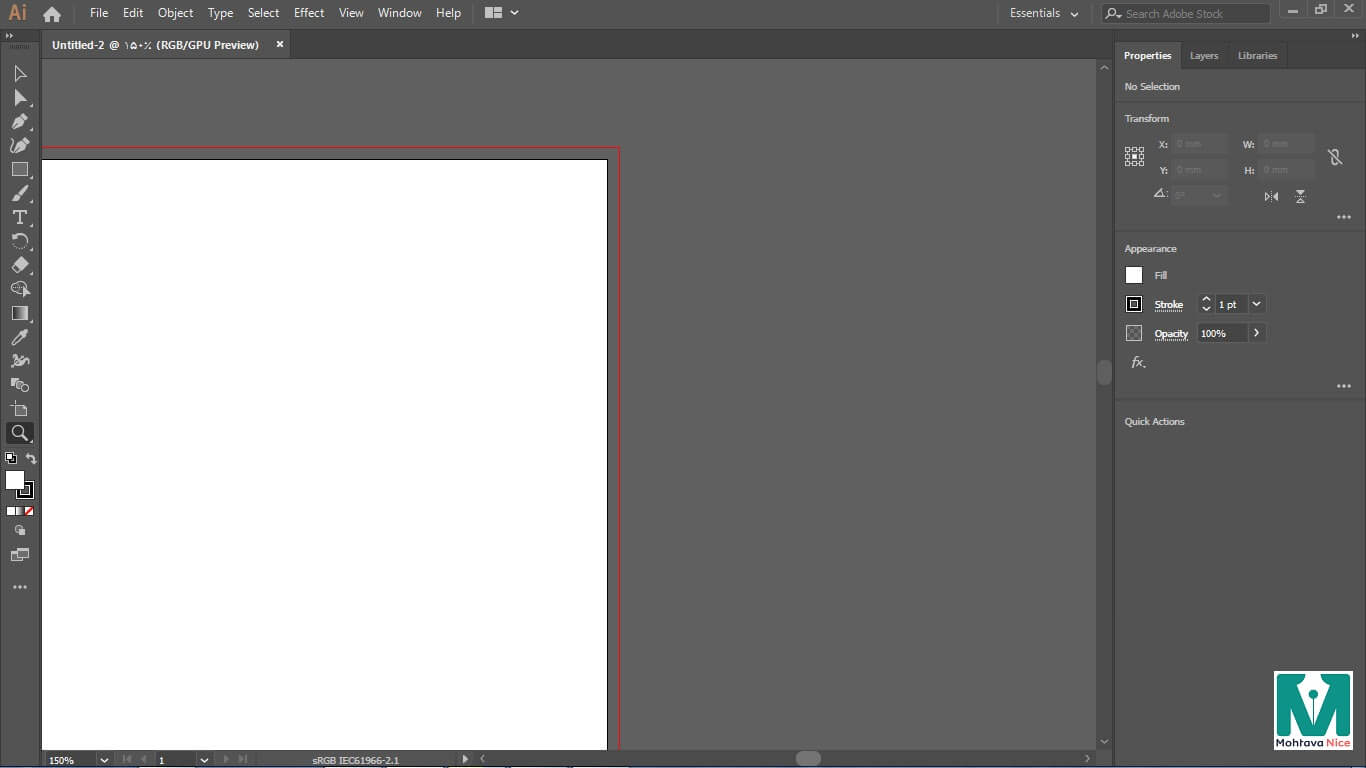Click the Home icon
The height and width of the screenshot is (768, 1366).
[52, 14]
